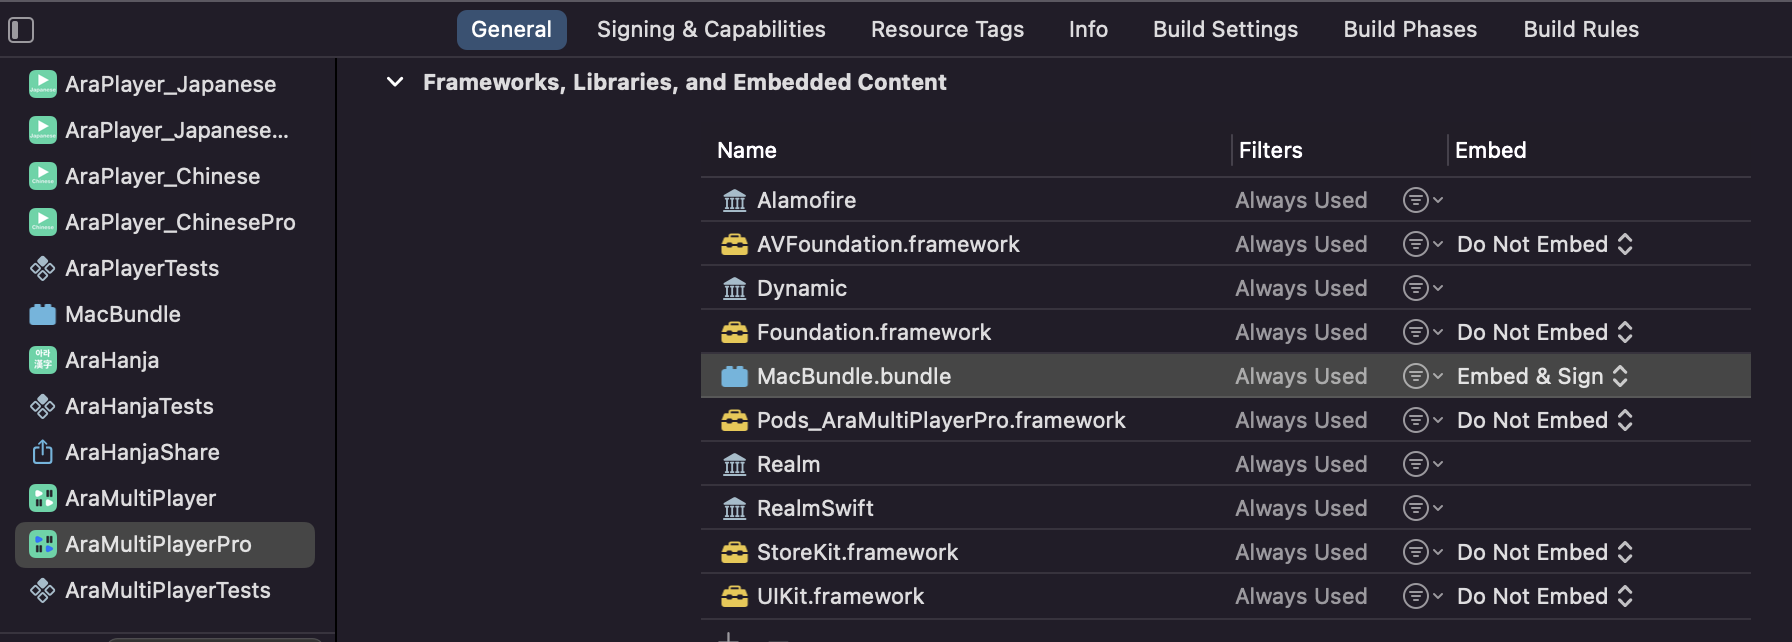Click the AraHanjaTests test icon
1792x642 pixels.
(x=43, y=406)
